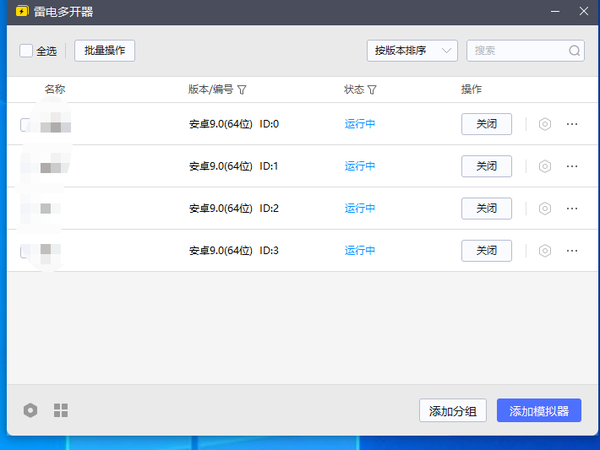The image size is (600, 450).
Task: Select the 安卓9.0(64位) ID:0 text
Action: 234,124
